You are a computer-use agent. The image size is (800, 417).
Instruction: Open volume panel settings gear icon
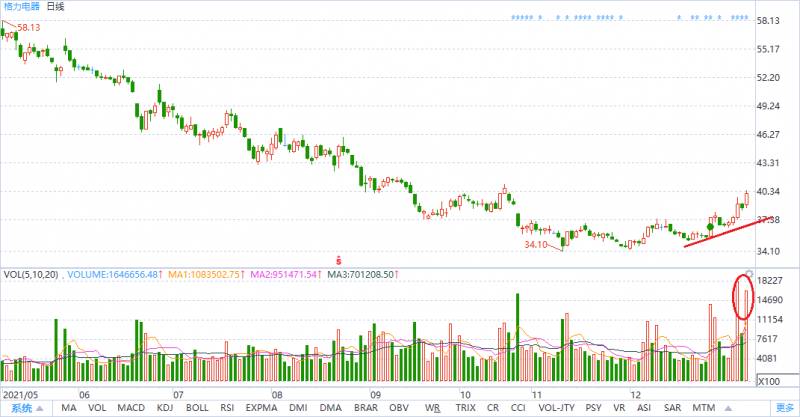pyautogui.click(x=749, y=274)
